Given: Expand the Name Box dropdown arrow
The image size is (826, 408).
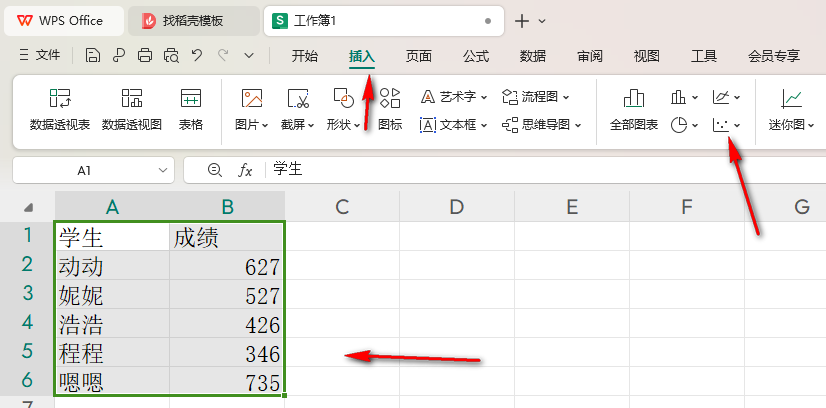Looking at the screenshot, I should 162,170.
